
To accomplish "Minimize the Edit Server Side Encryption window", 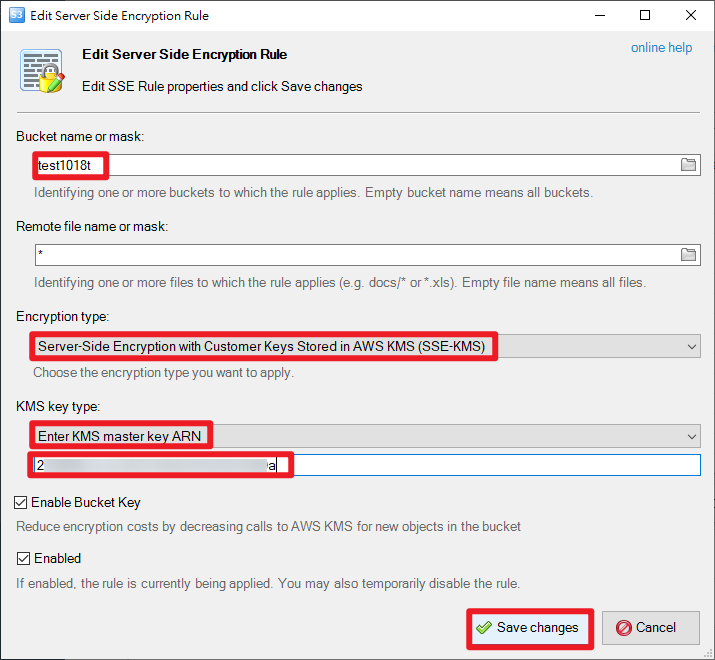I will pyautogui.click(x=600, y=16).
